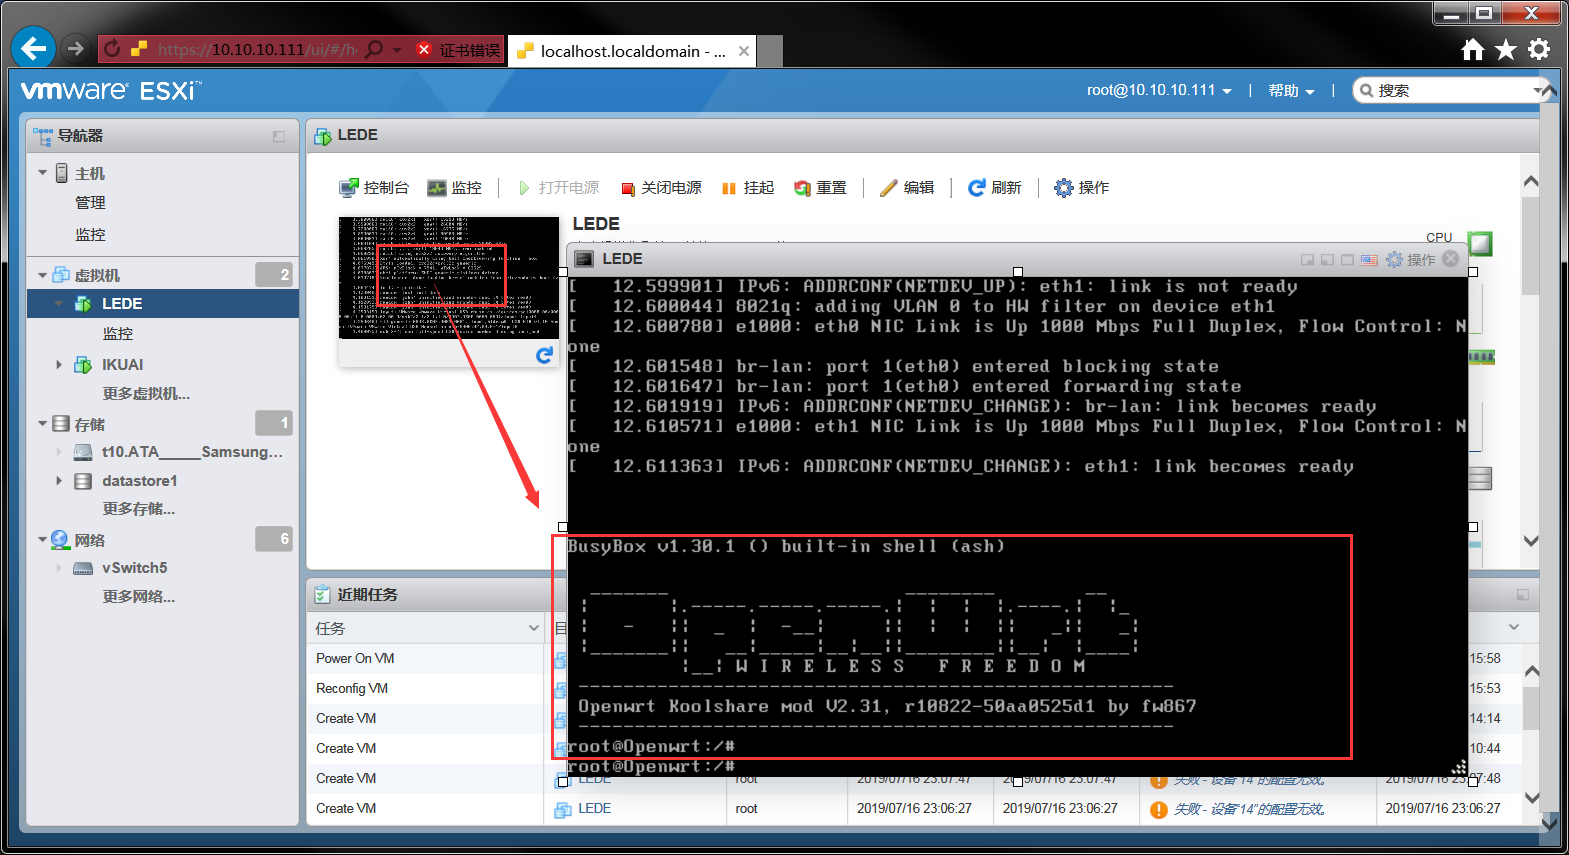Viewport: 1569px width, 855px height.
Task: Select datastore1 in navigator
Action: (139, 481)
